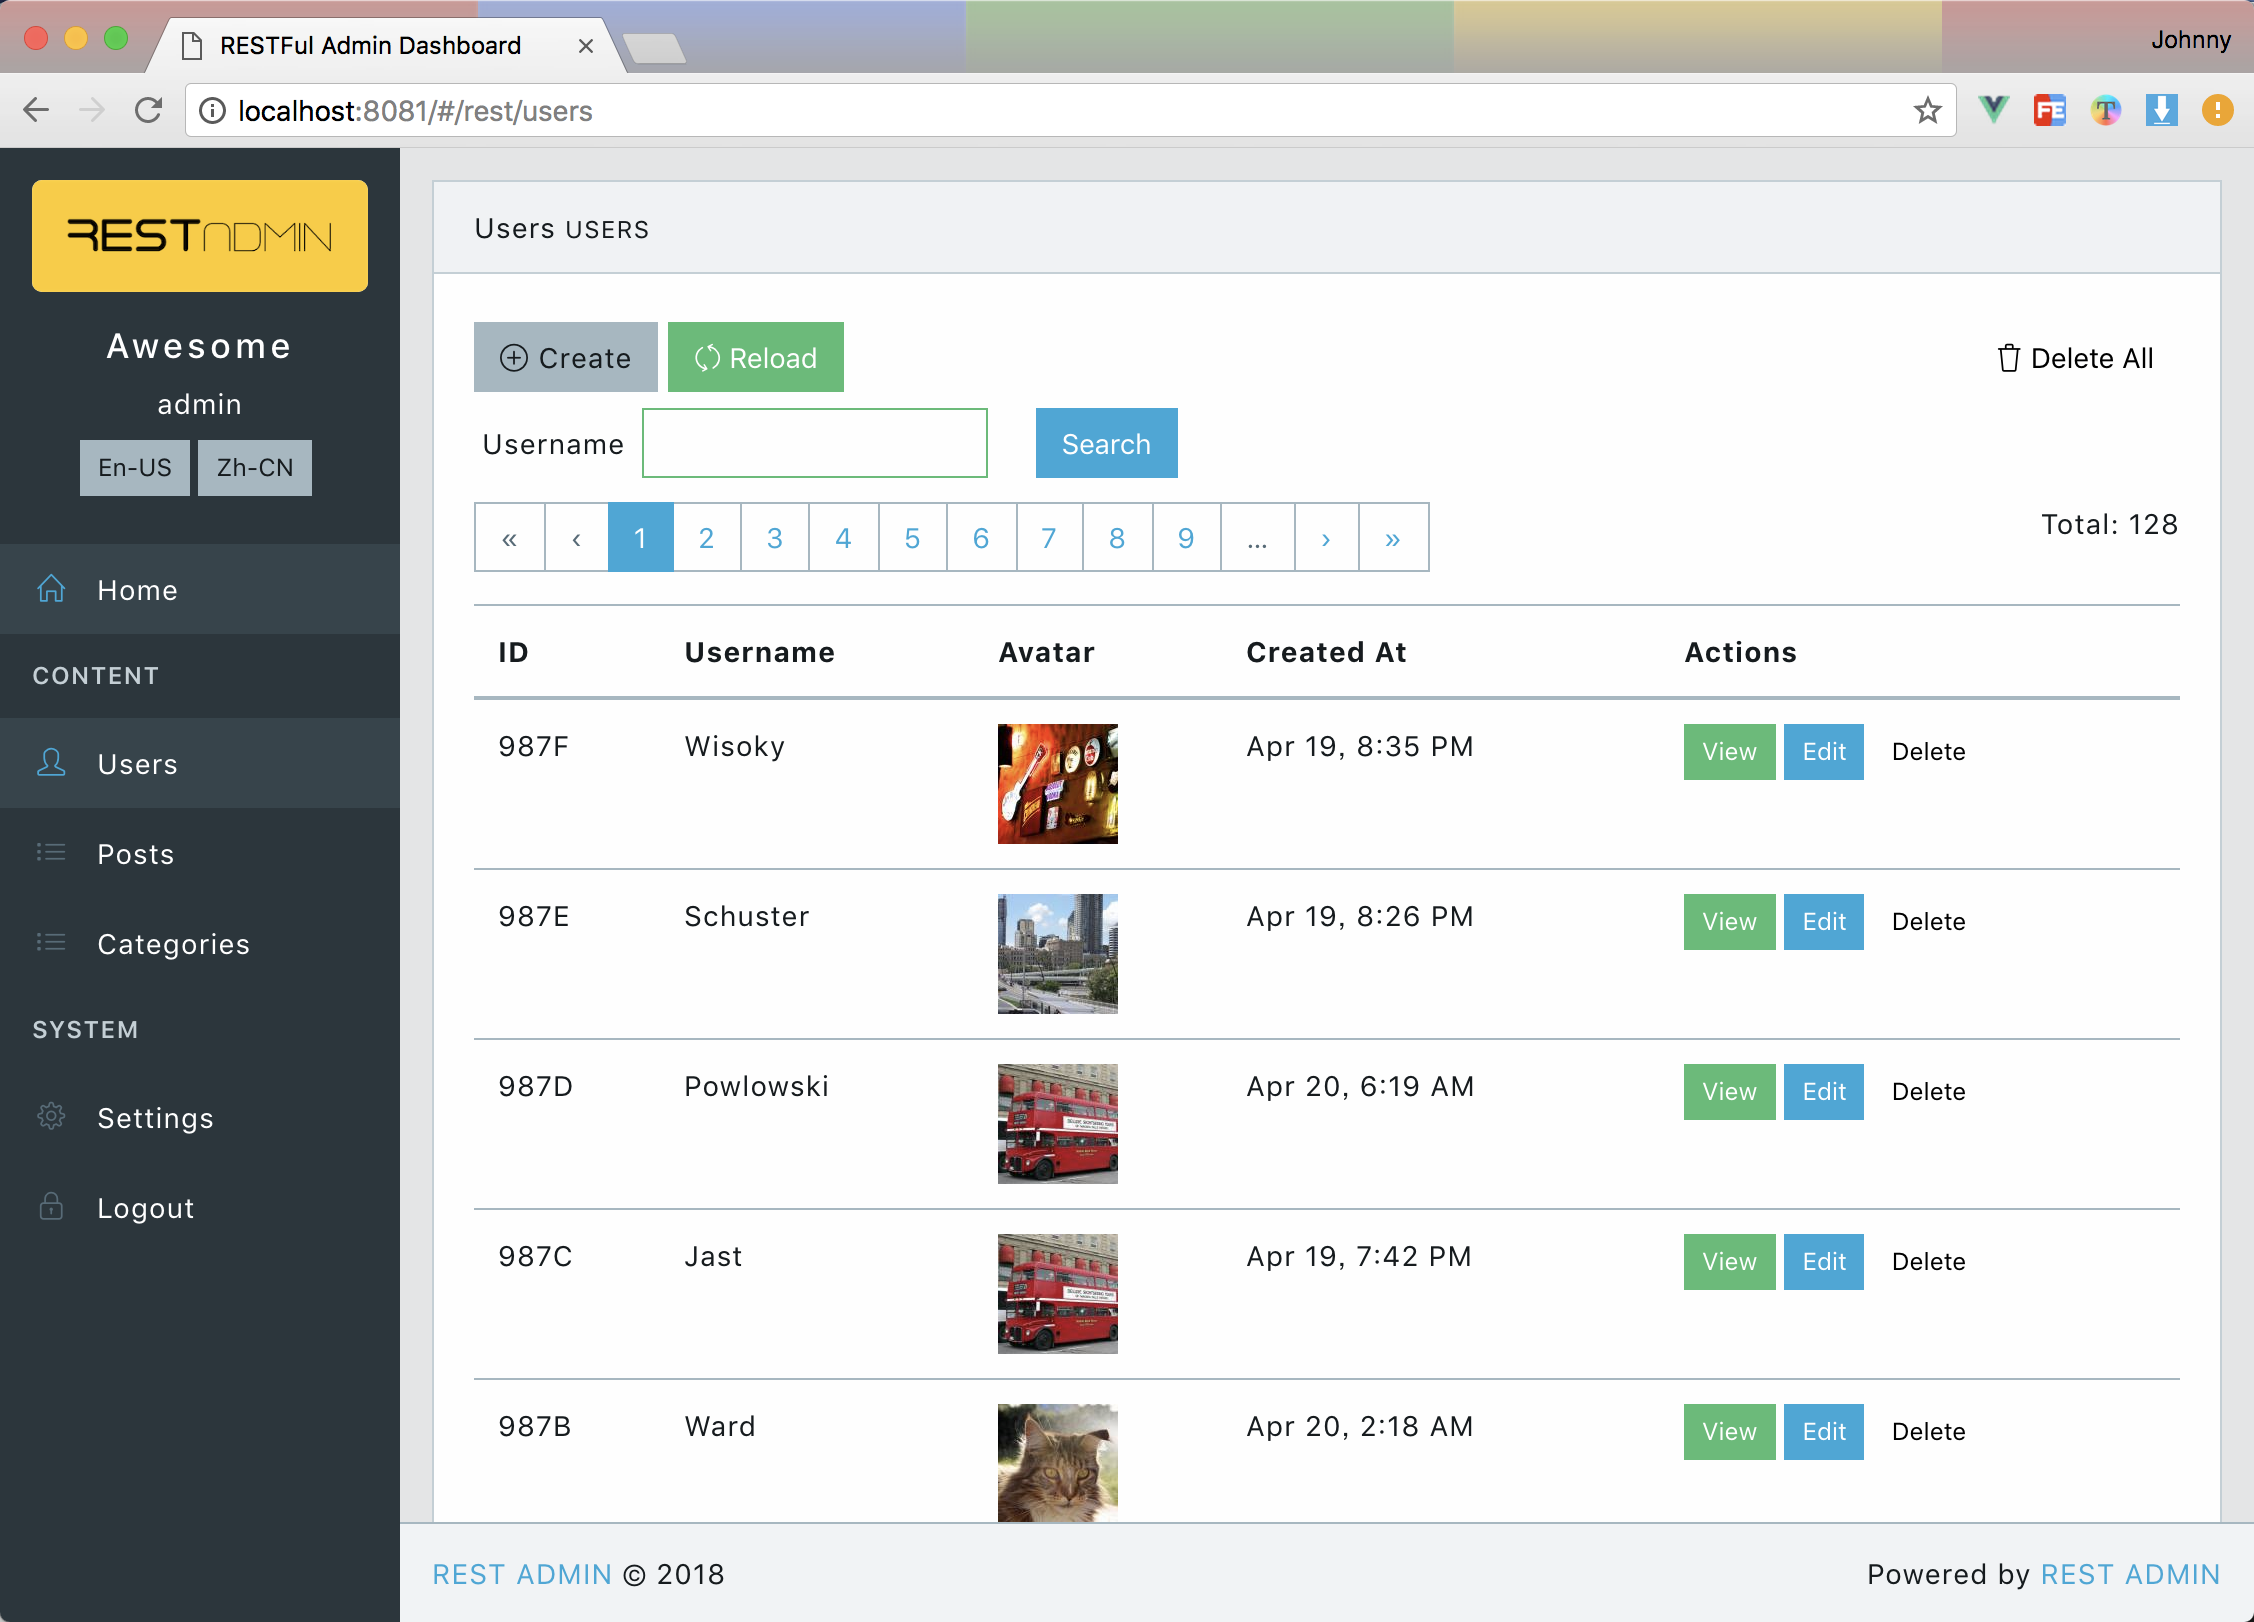2254x1622 pixels.
Task: Open Categories in the sidebar menu
Action: tap(173, 944)
